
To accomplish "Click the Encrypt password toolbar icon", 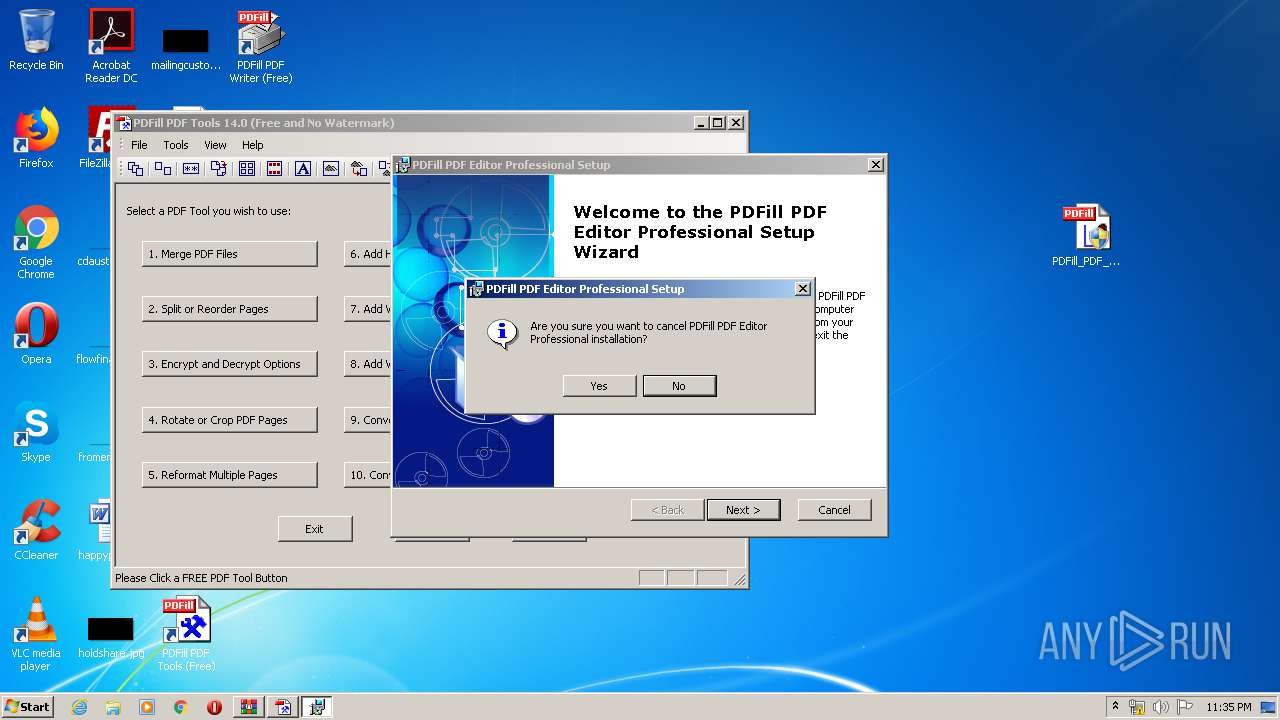I will [191, 169].
